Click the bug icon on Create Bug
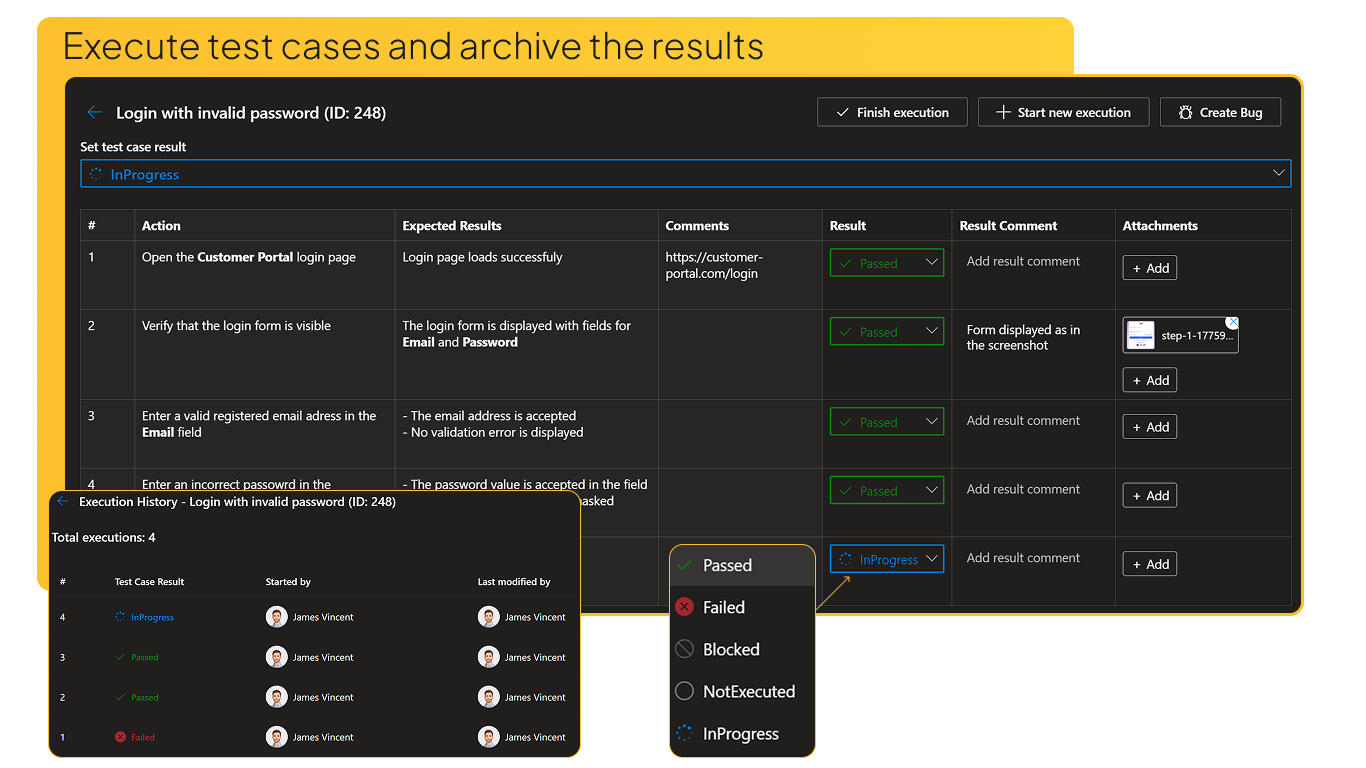Viewport: 1366px width, 768px height. (1185, 112)
